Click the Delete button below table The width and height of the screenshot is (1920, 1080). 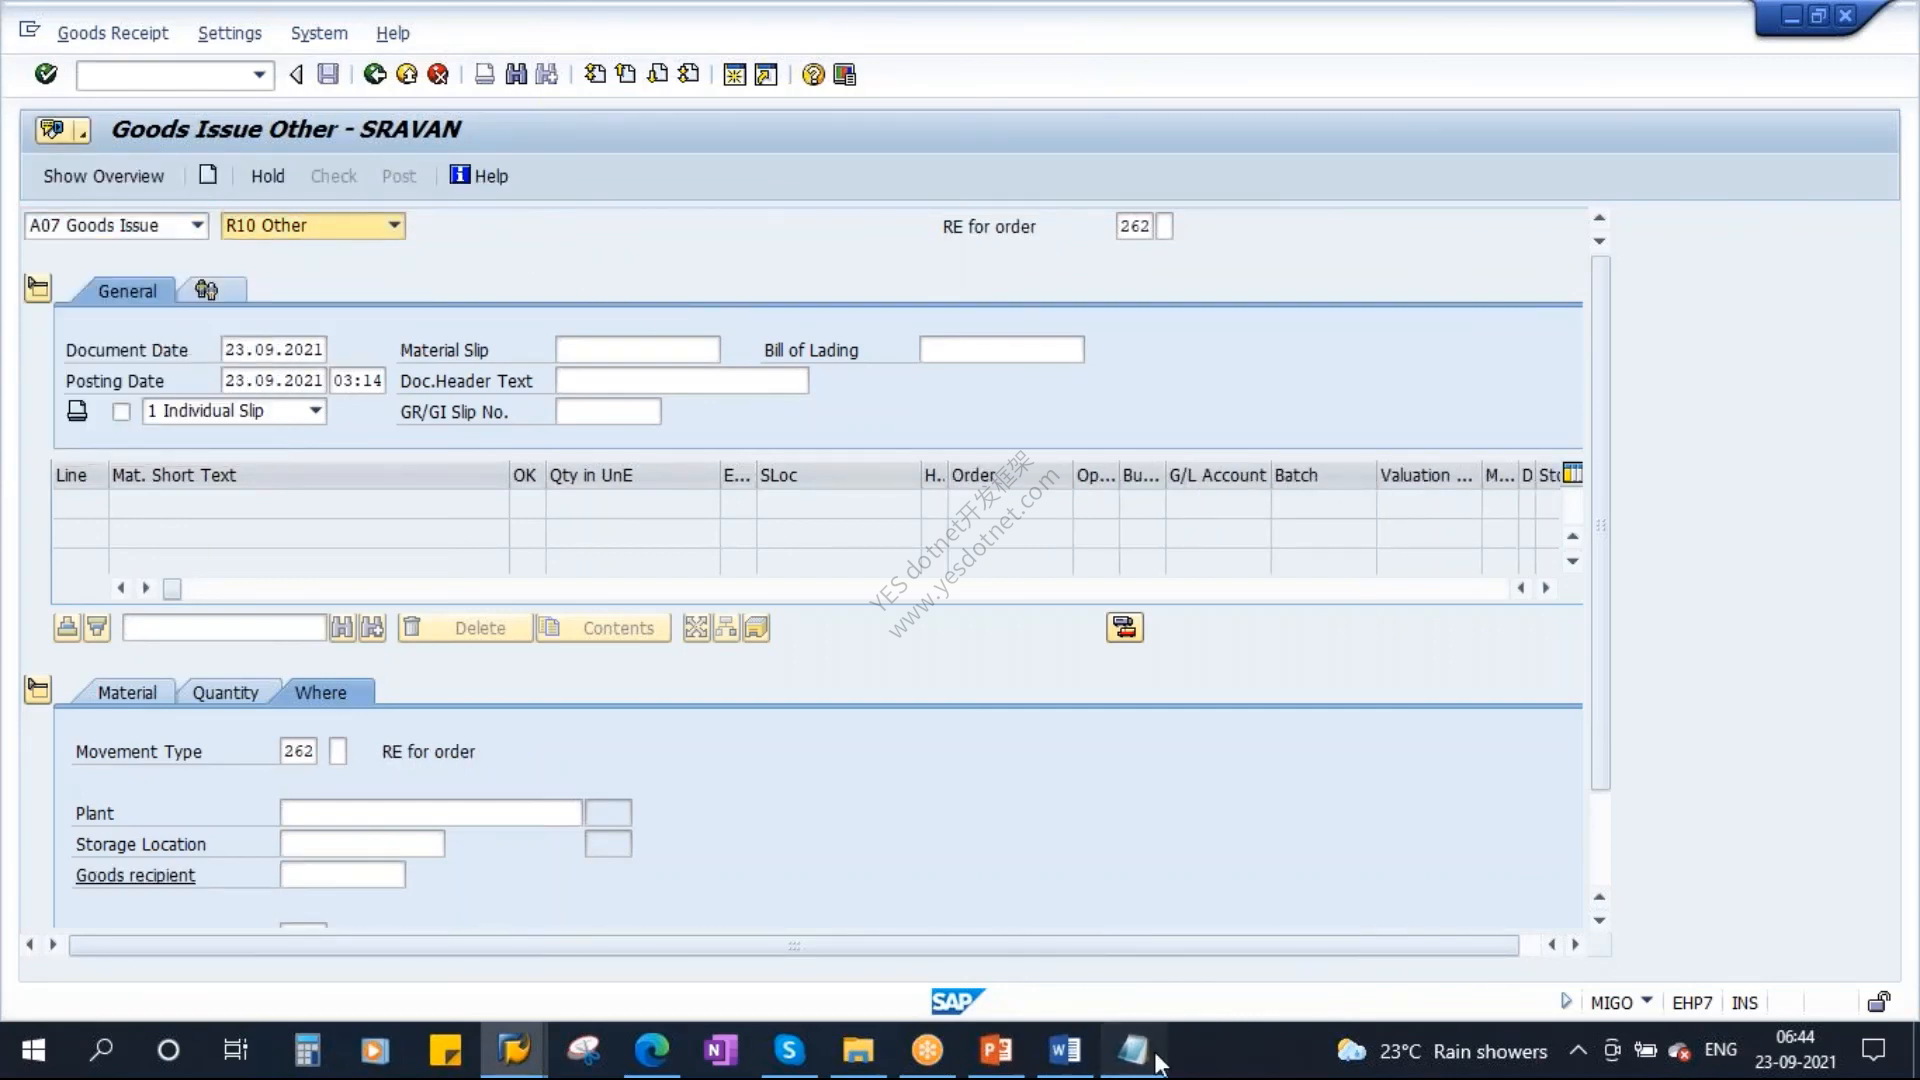coord(465,628)
